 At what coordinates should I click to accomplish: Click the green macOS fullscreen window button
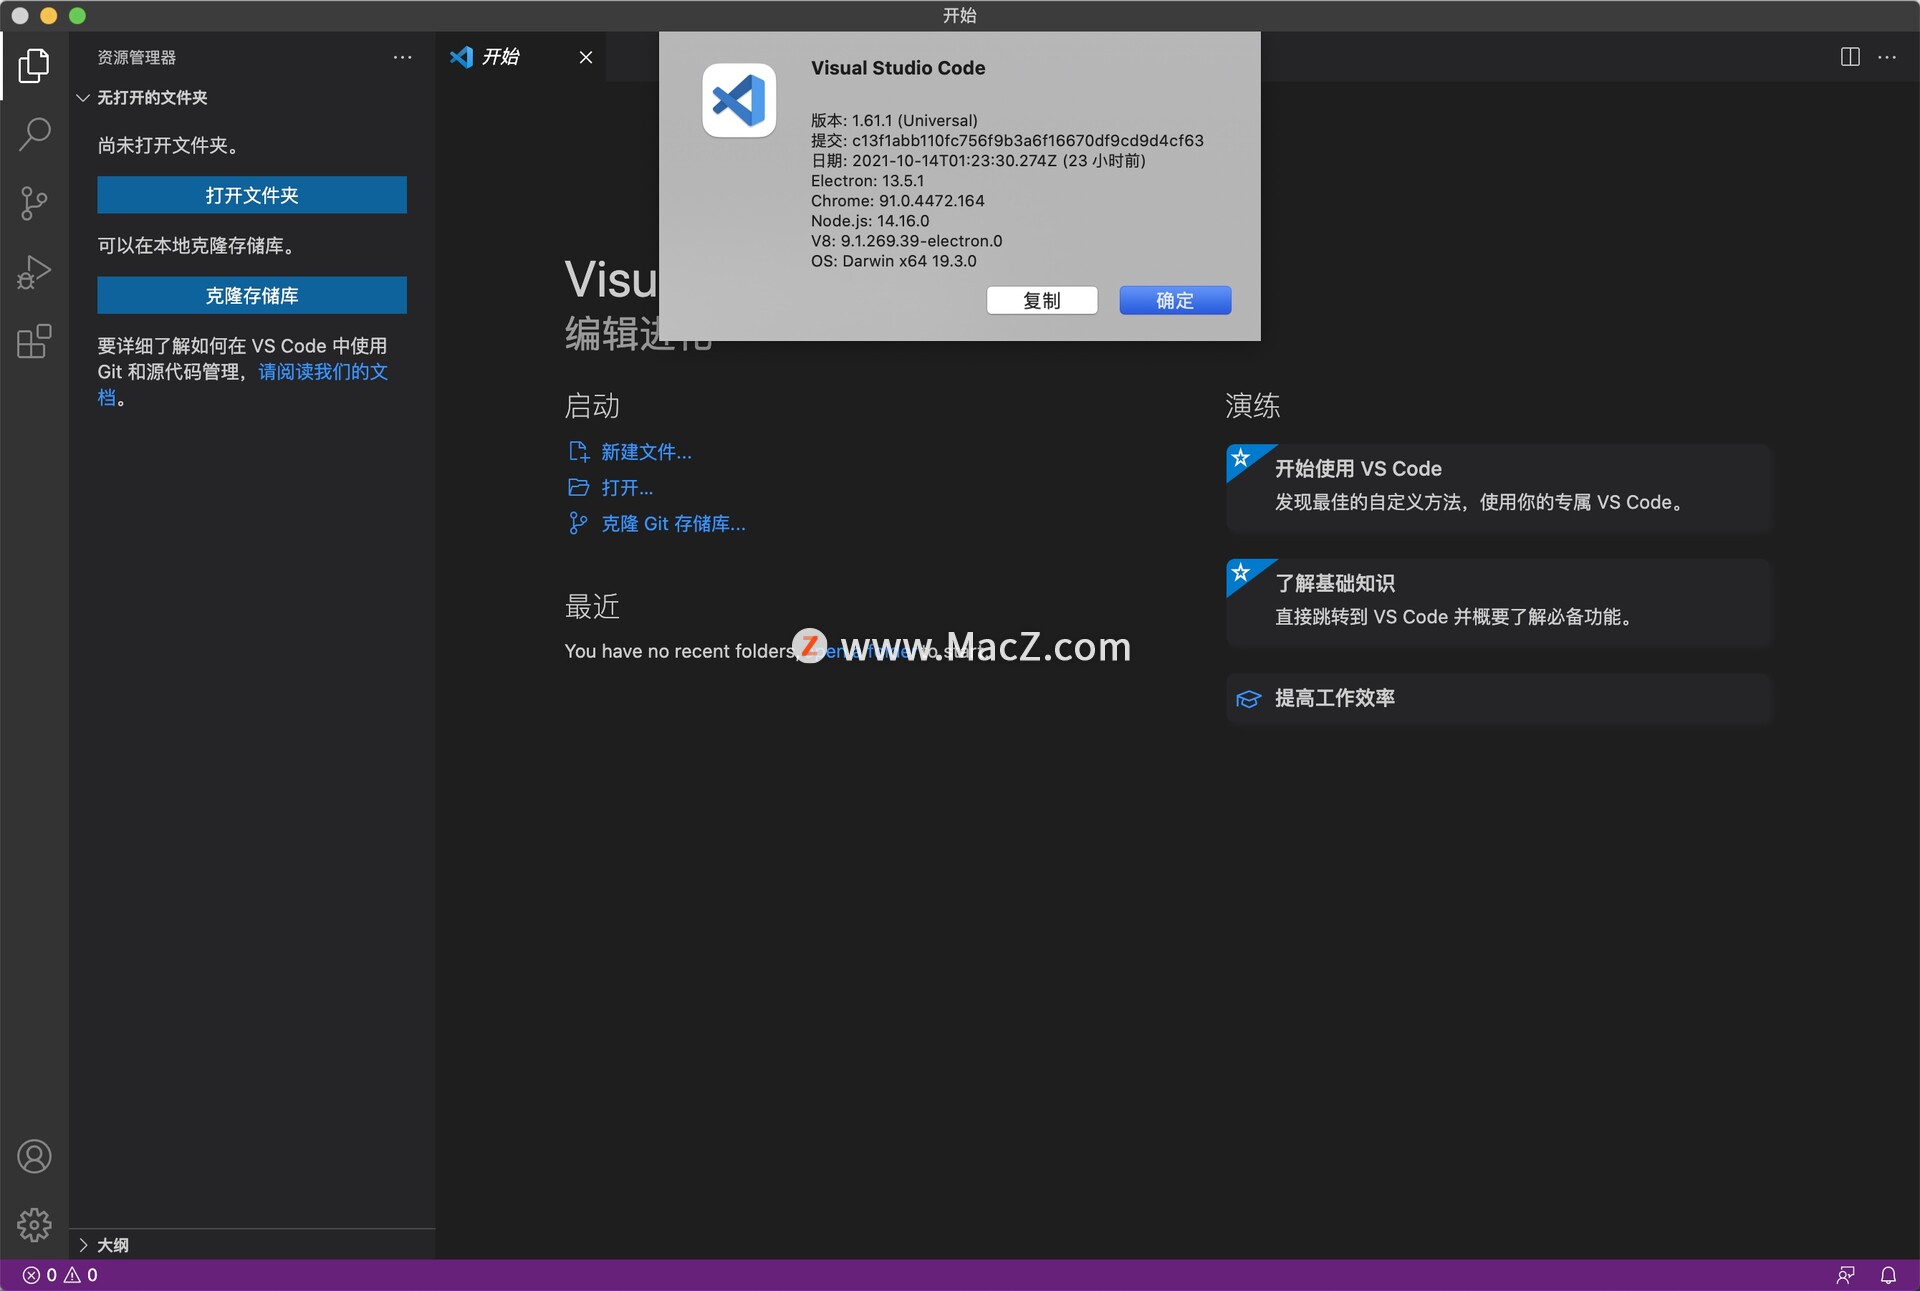[77, 16]
